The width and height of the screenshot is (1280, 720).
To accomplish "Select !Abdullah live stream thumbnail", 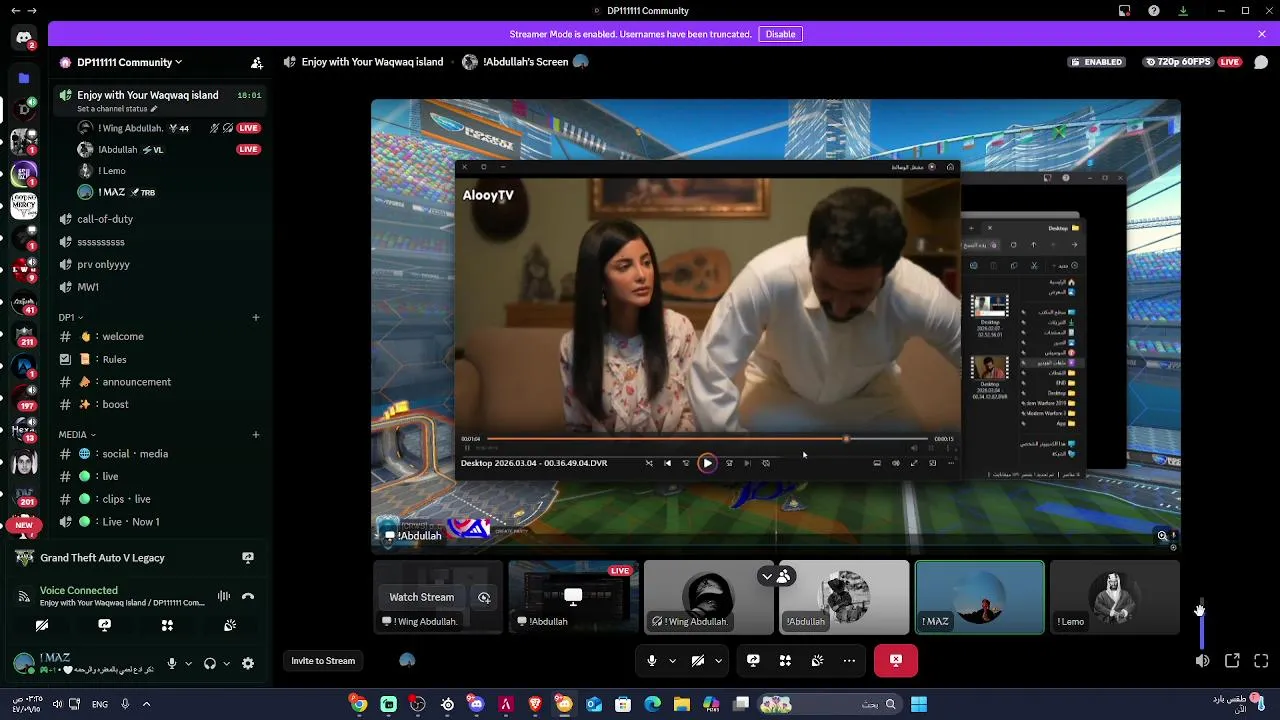I will 573,597.
